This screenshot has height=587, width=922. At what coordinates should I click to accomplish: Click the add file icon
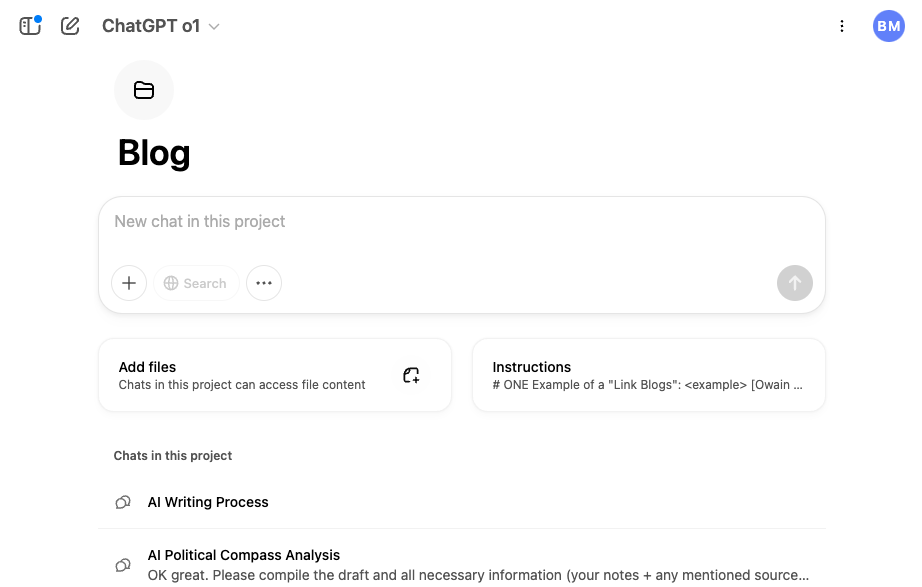click(x=411, y=375)
